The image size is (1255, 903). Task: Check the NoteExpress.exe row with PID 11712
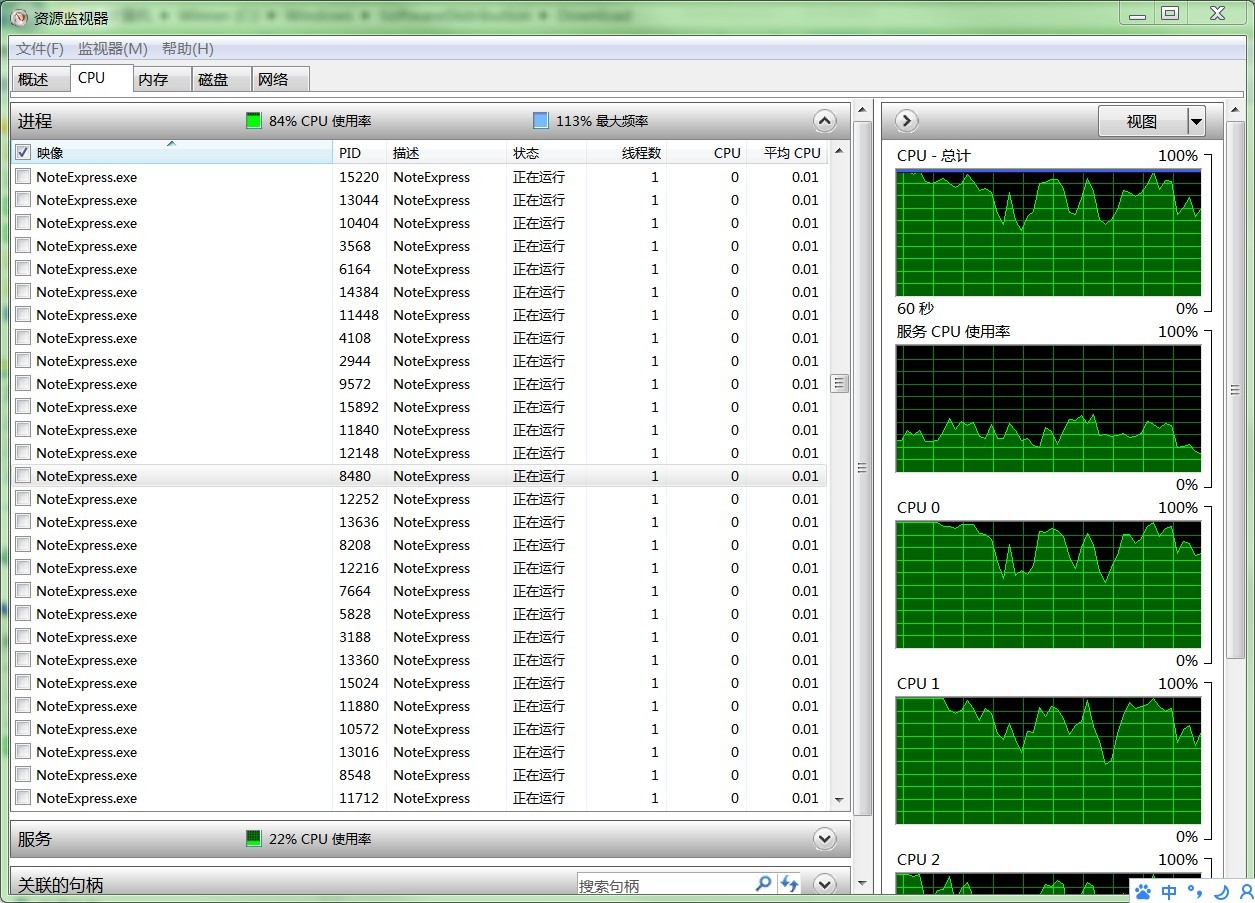[x=23, y=797]
